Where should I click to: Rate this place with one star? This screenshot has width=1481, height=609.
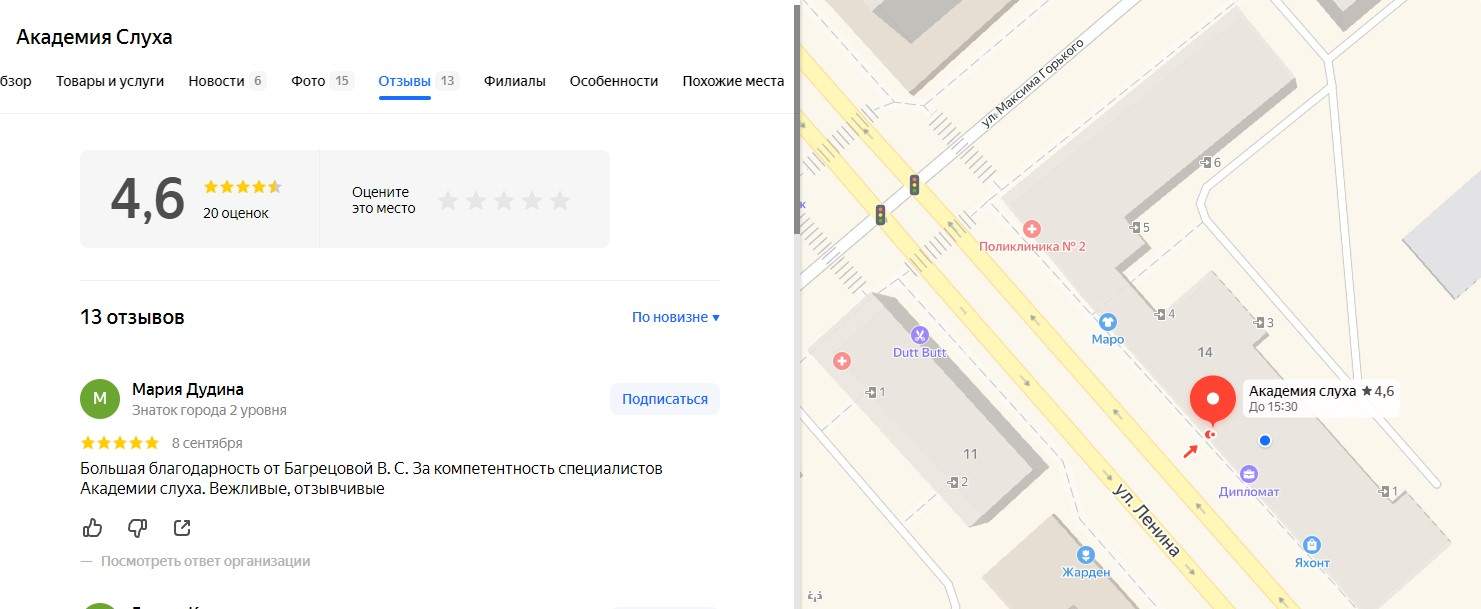coord(448,201)
